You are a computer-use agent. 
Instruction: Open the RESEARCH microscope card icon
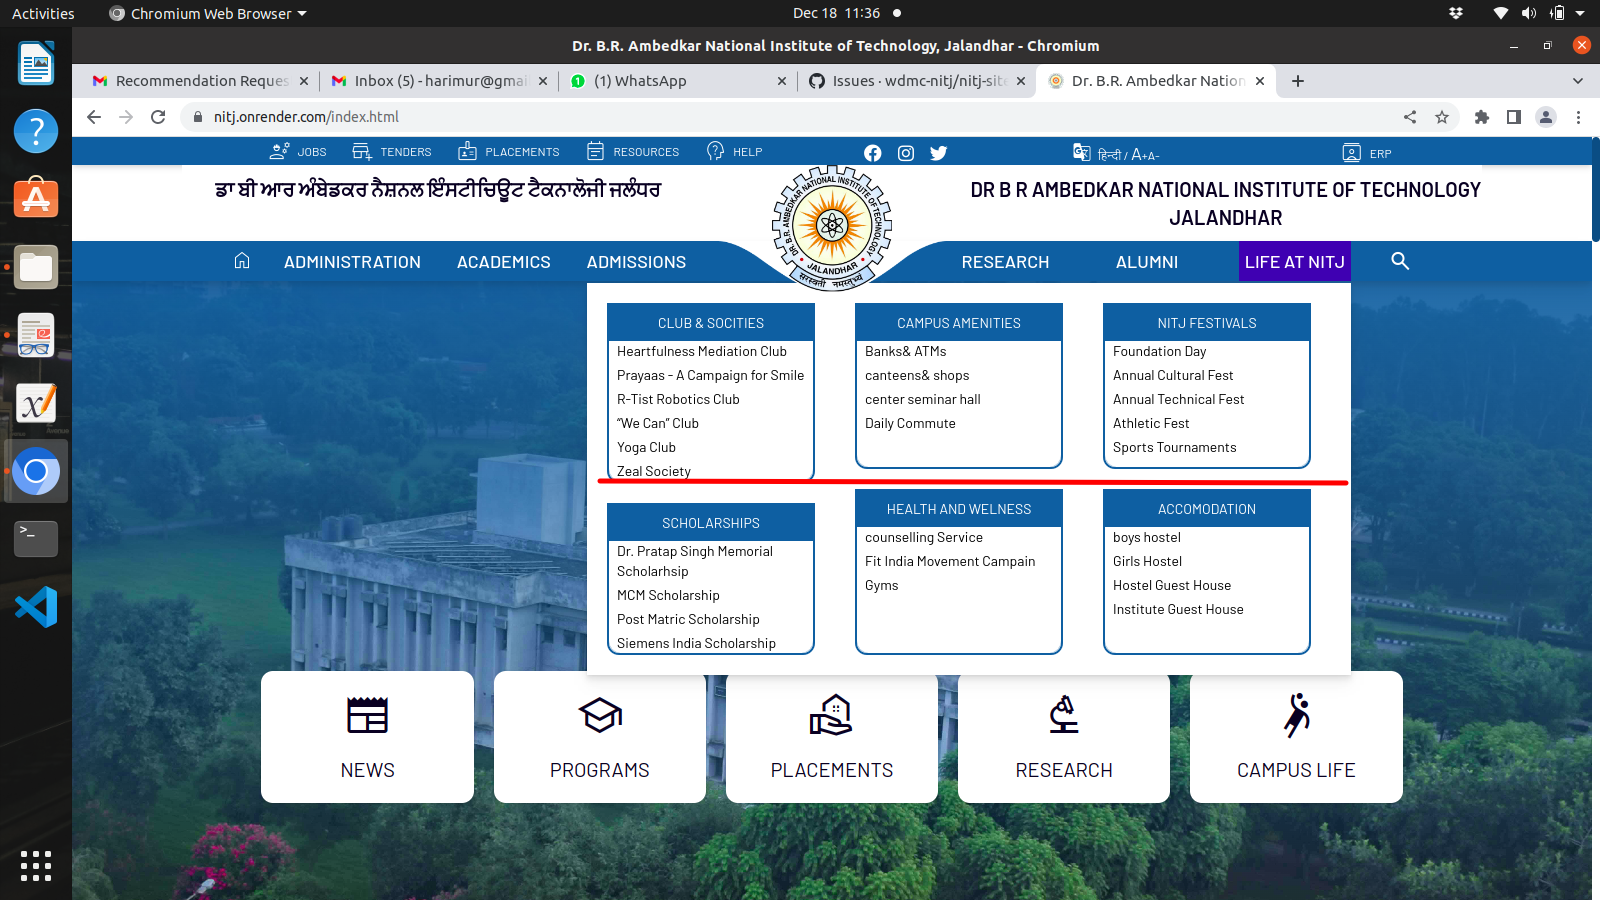(x=1063, y=715)
